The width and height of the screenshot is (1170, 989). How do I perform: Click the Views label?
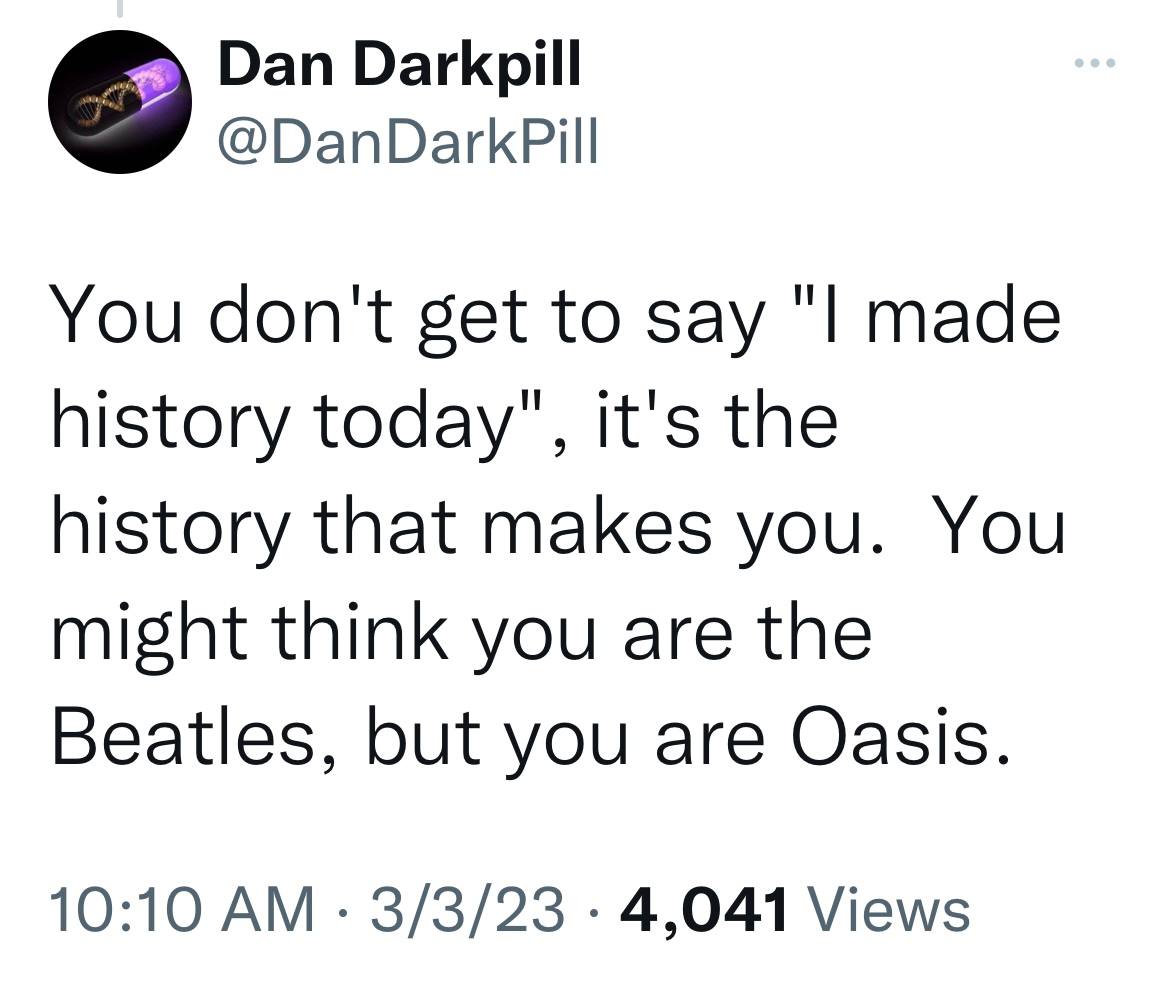pyautogui.click(x=889, y=909)
